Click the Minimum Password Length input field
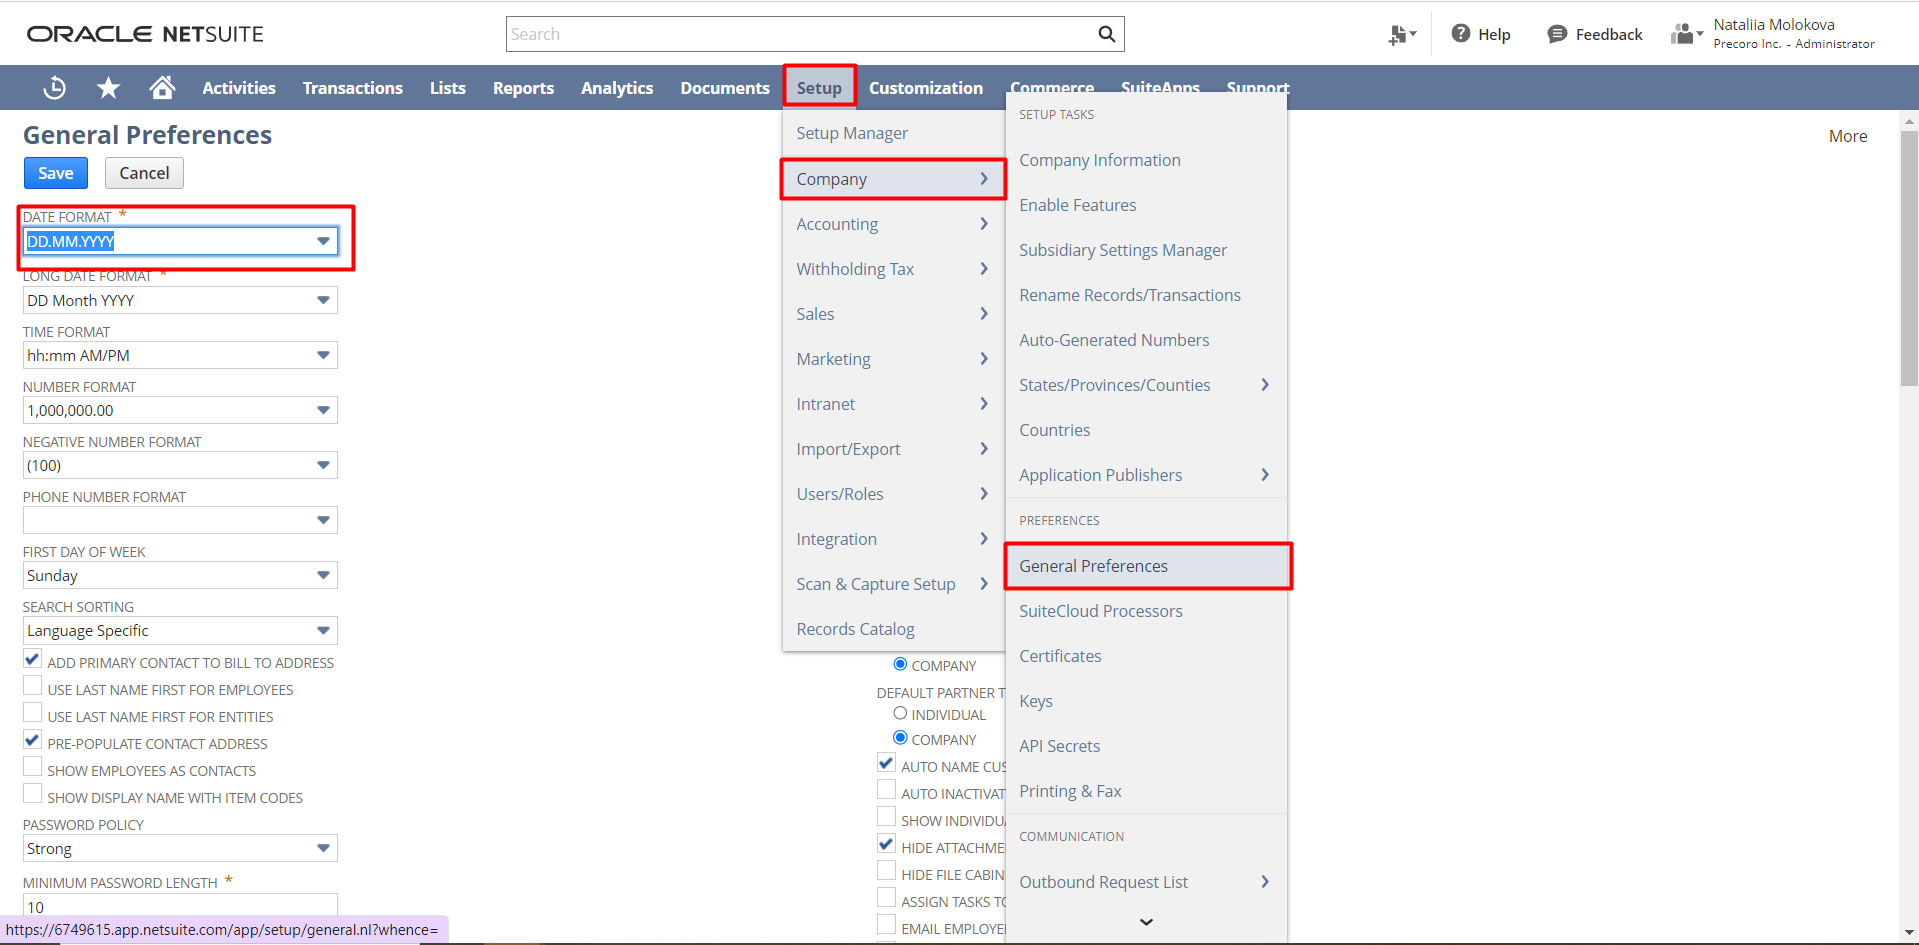The width and height of the screenshot is (1919, 945). [x=179, y=906]
